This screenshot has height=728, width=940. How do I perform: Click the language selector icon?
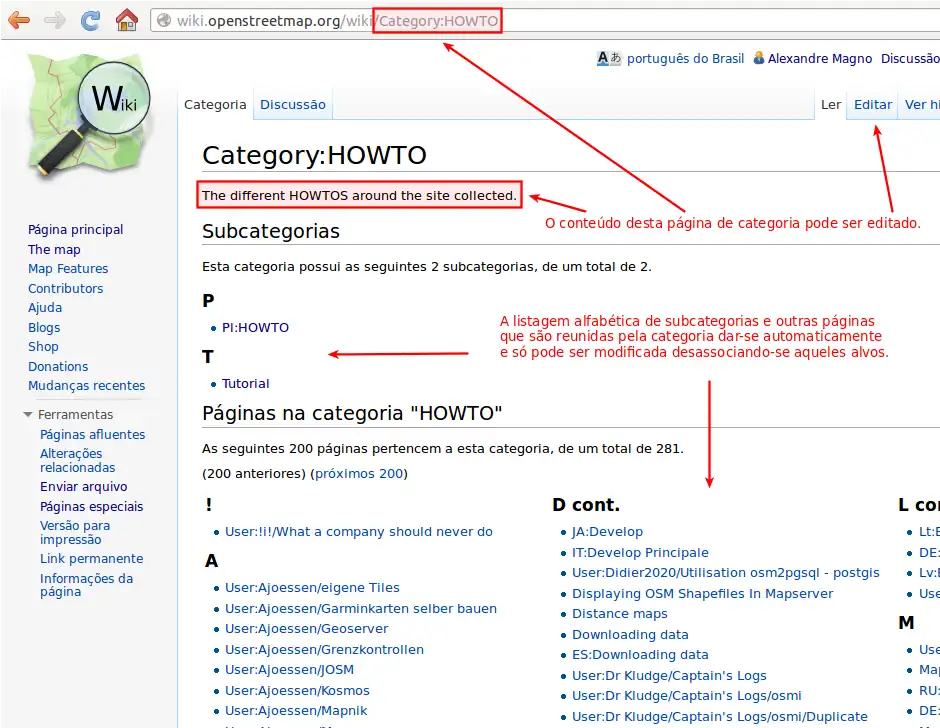coord(609,59)
